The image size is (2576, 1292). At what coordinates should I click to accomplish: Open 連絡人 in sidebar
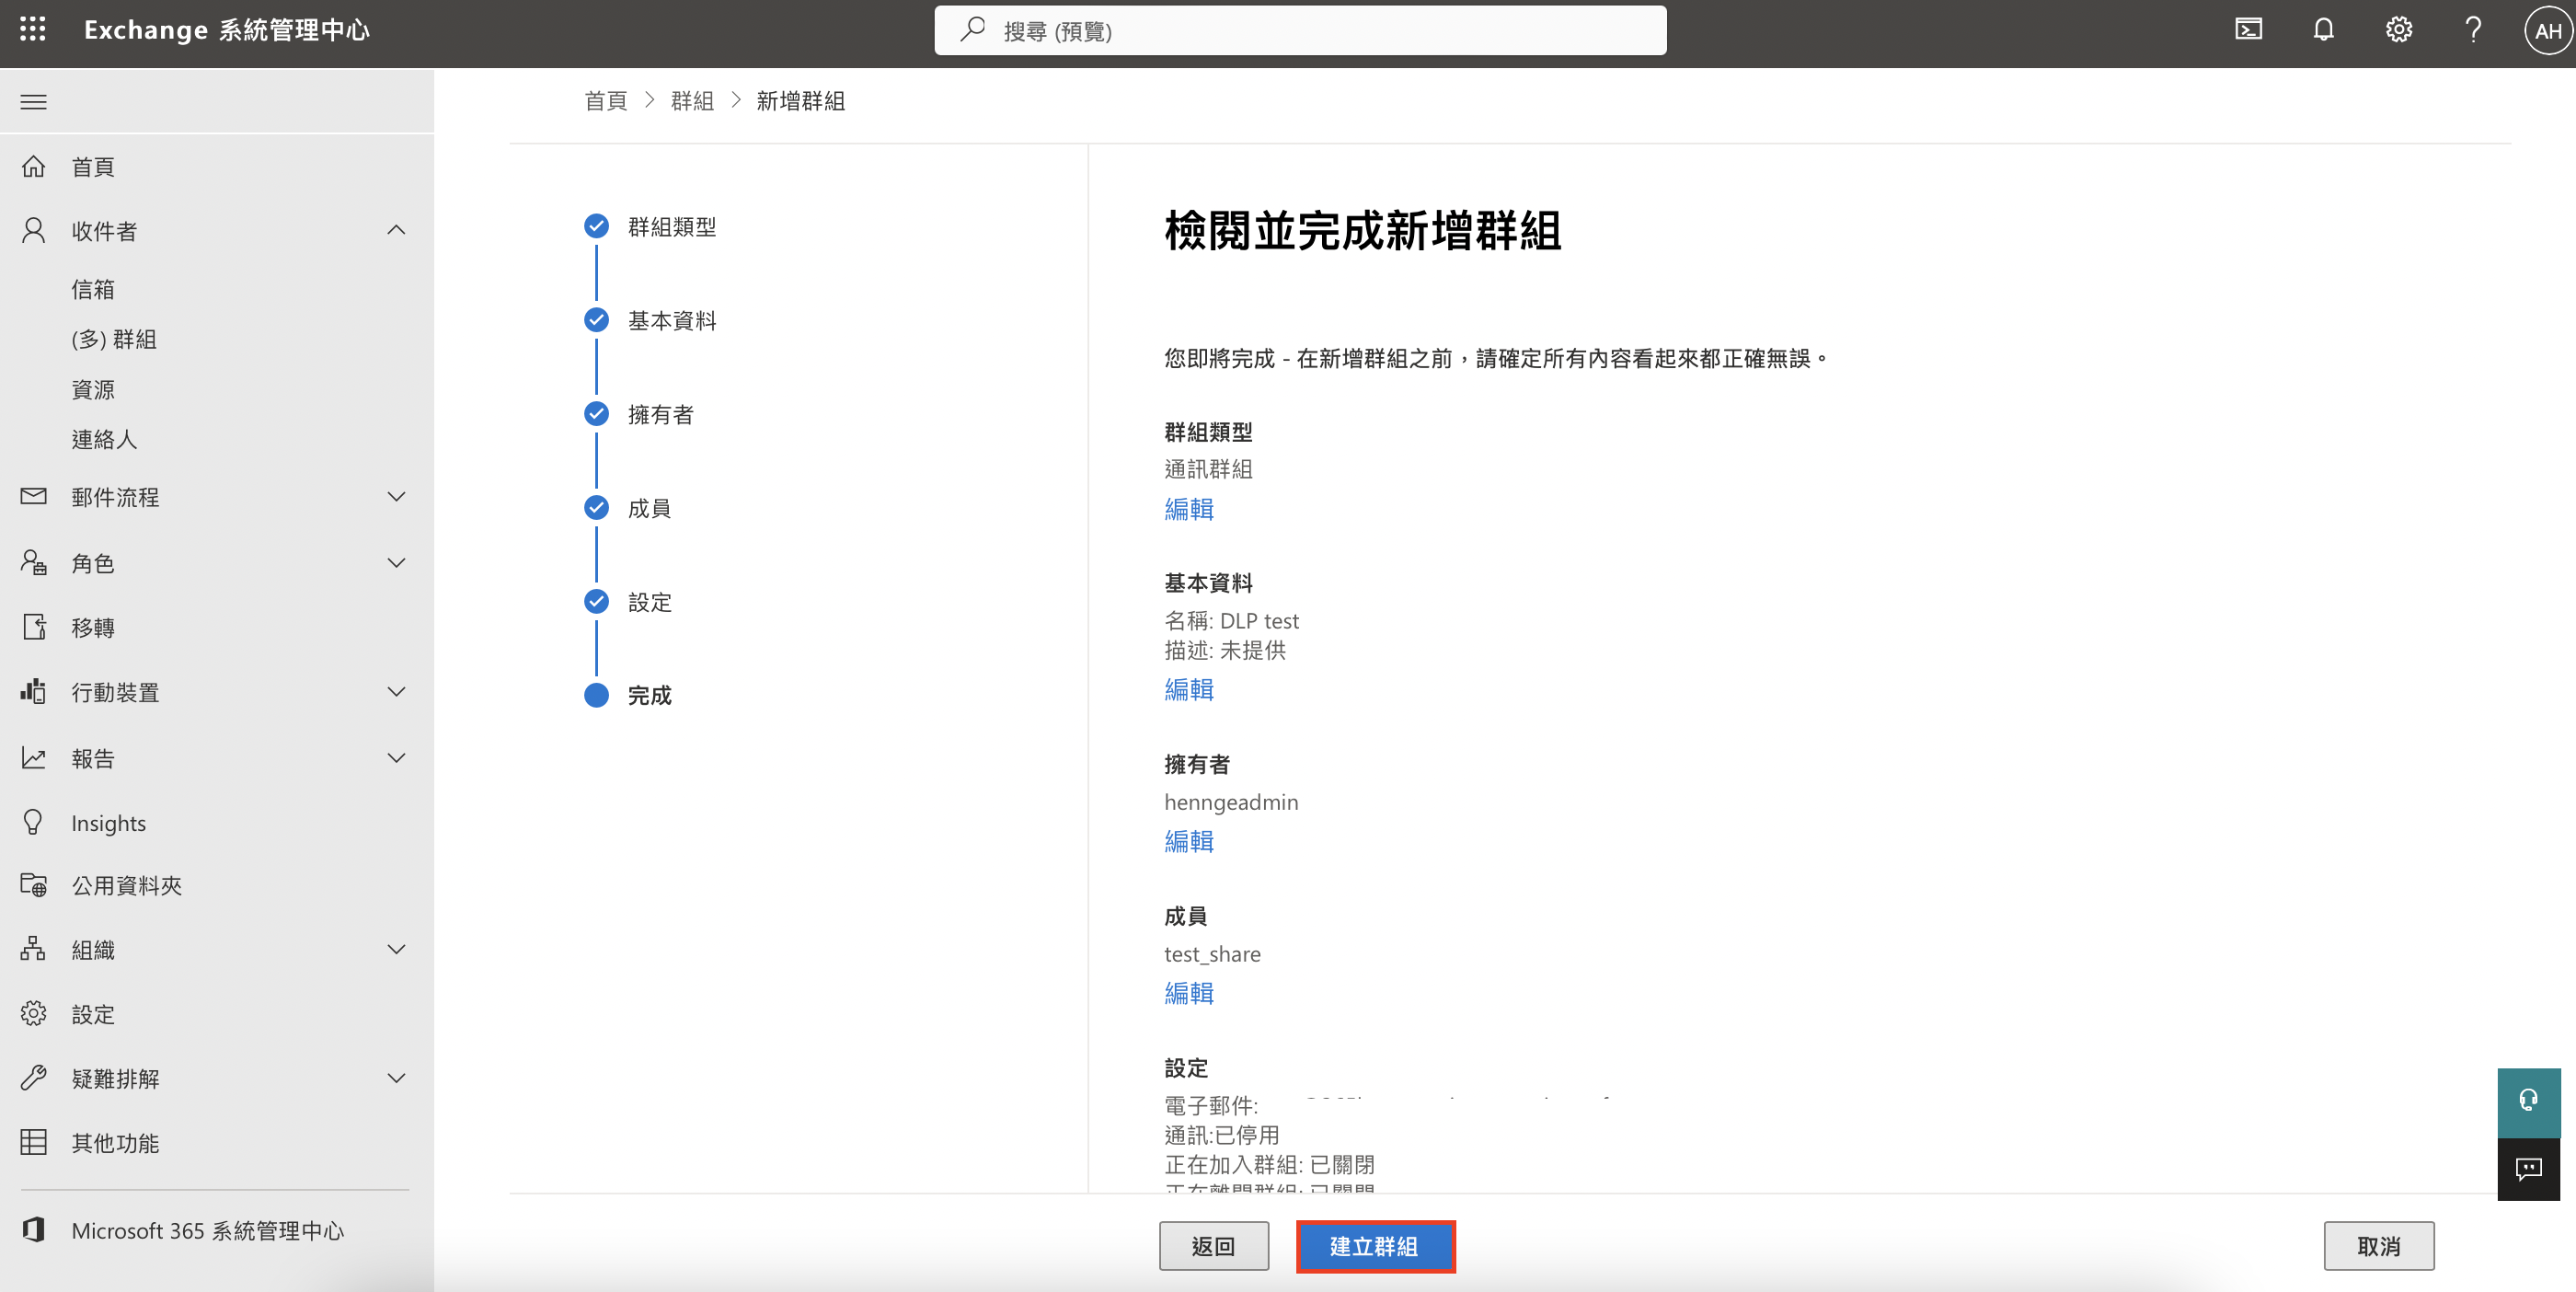click(x=104, y=439)
